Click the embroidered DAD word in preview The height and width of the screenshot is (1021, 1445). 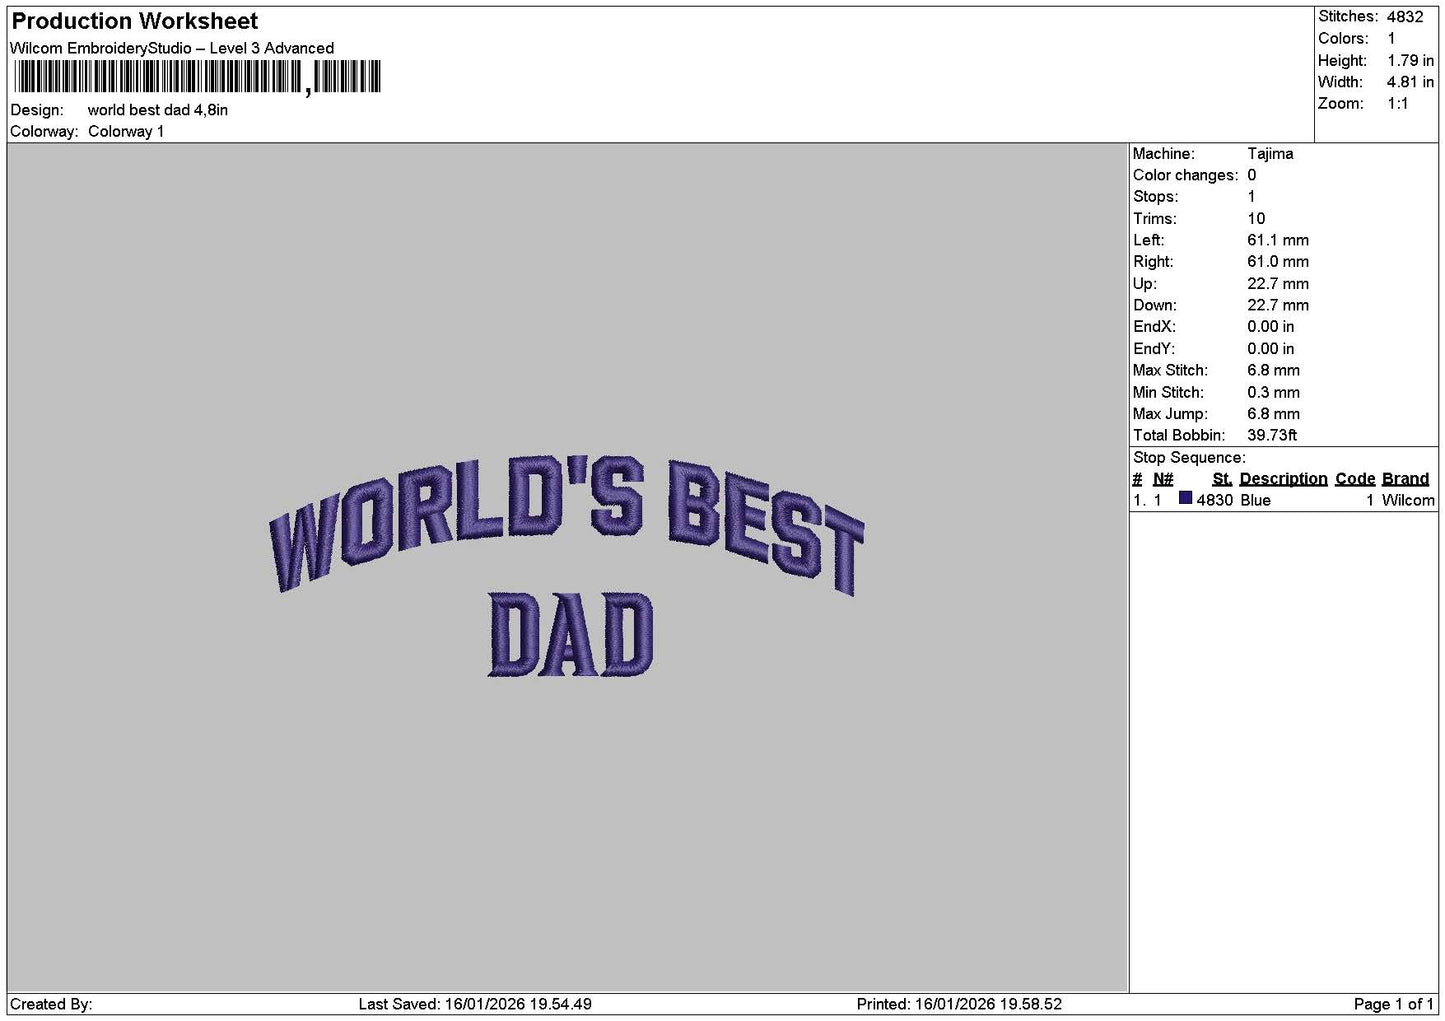tap(571, 635)
